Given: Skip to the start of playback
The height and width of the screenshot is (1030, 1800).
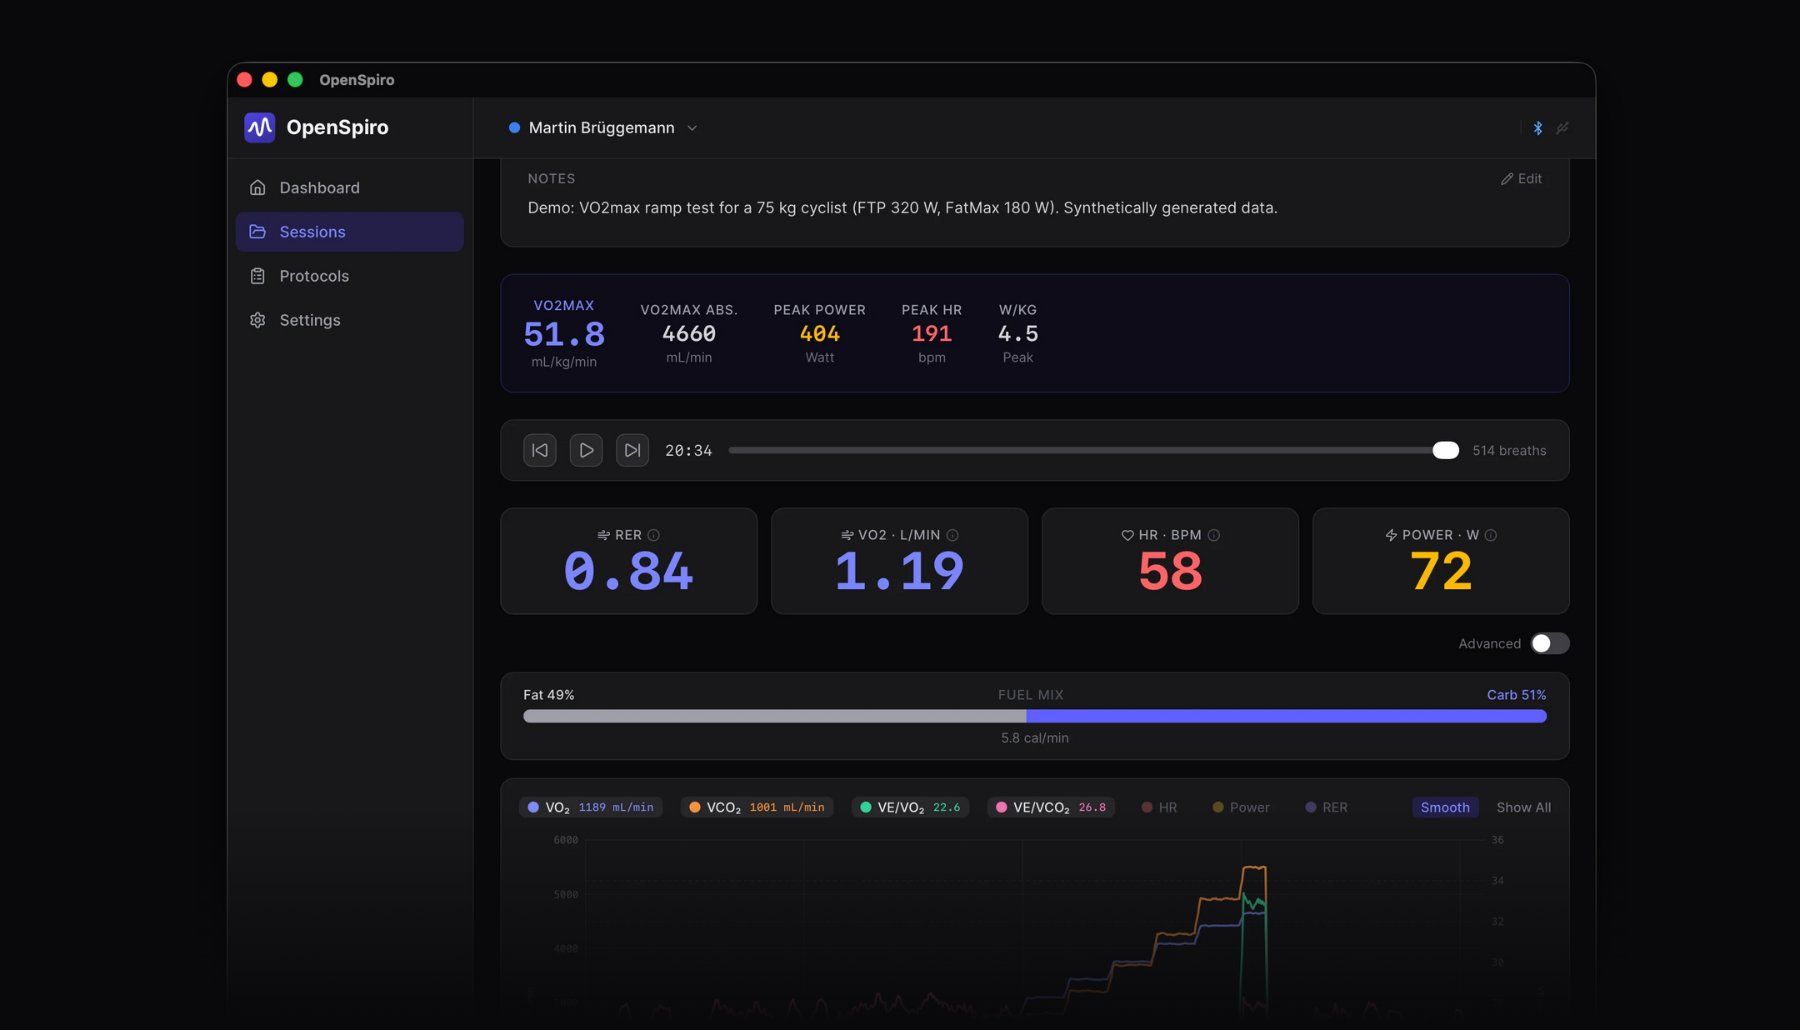Looking at the screenshot, I should click(540, 450).
